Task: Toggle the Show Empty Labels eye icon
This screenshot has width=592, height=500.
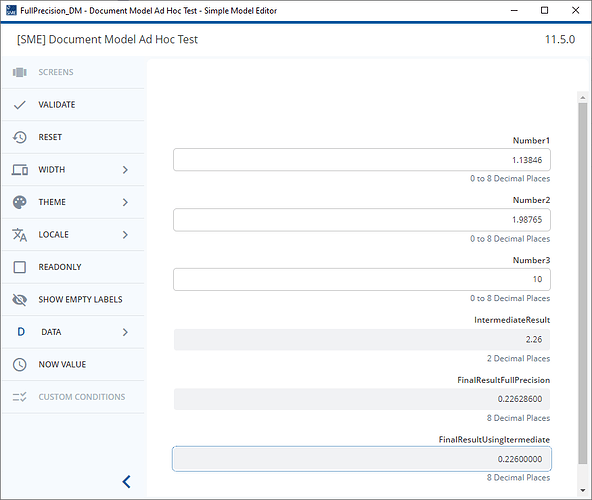Action: coord(20,299)
